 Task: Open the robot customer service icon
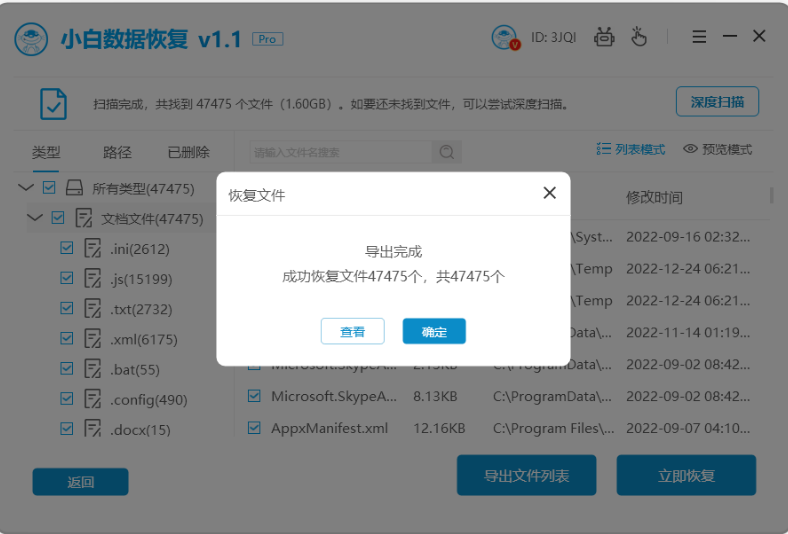(604, 37)
